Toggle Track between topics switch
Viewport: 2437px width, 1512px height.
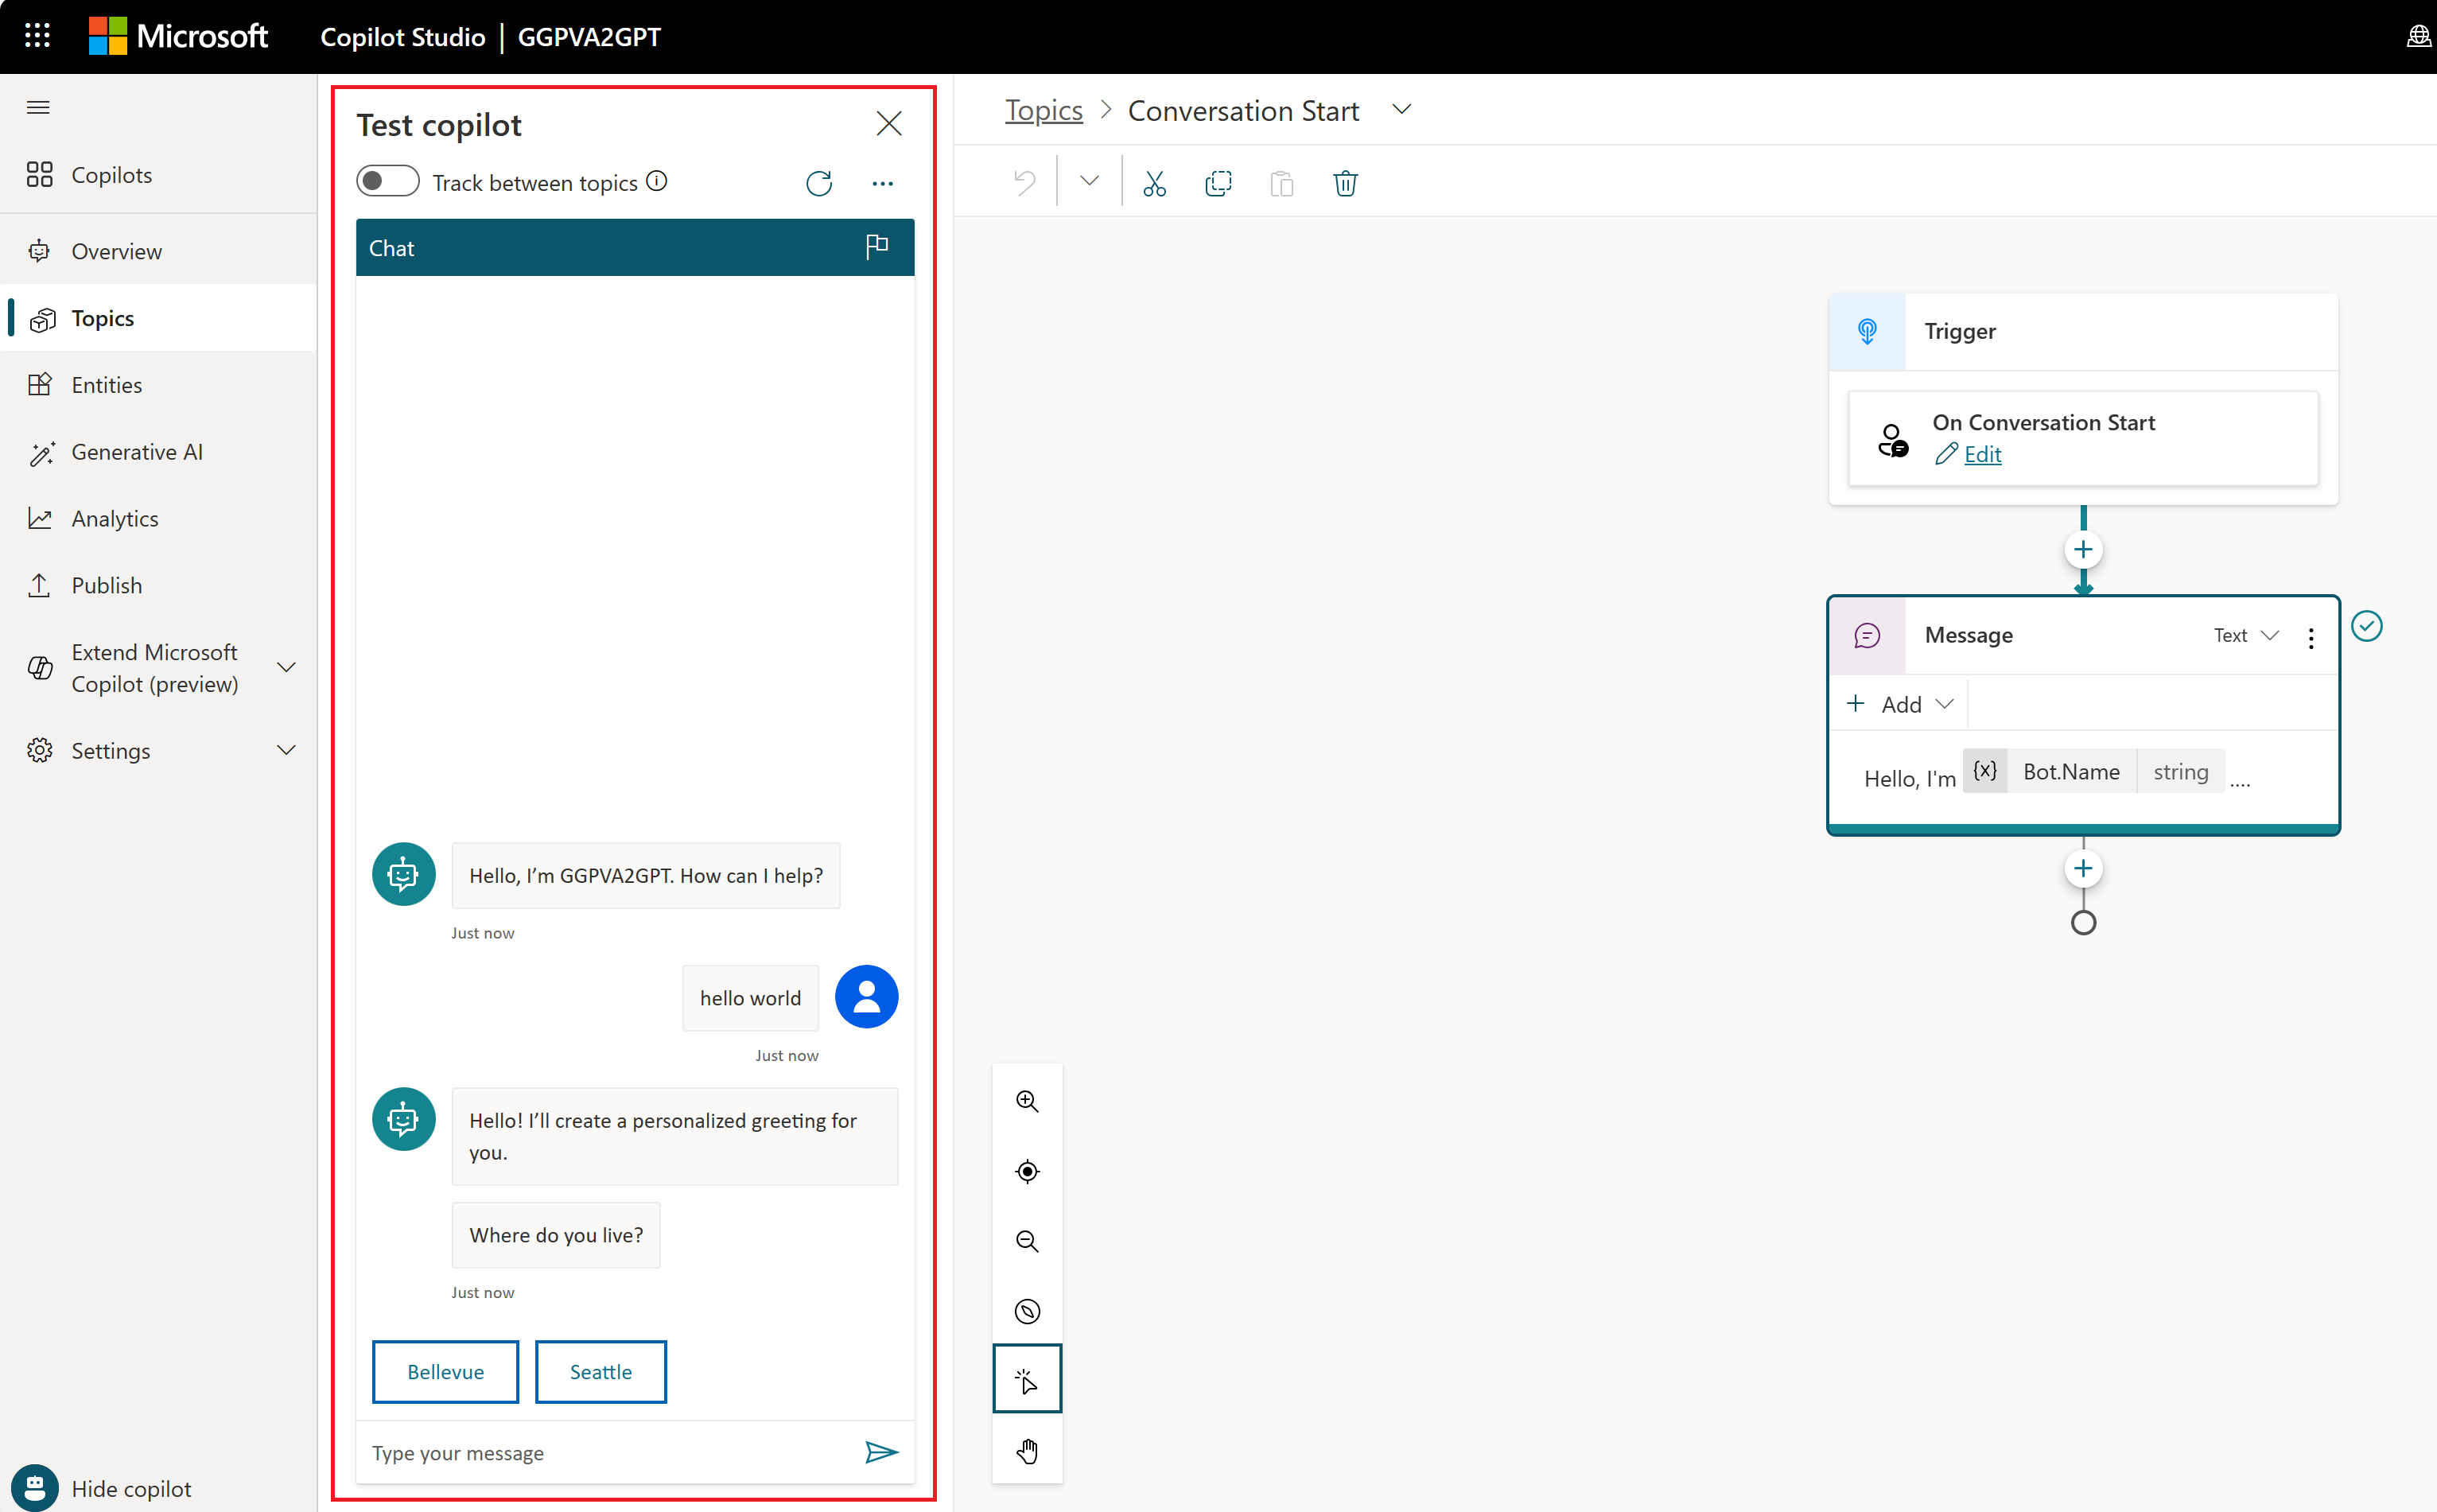click(x=385, y=181)
